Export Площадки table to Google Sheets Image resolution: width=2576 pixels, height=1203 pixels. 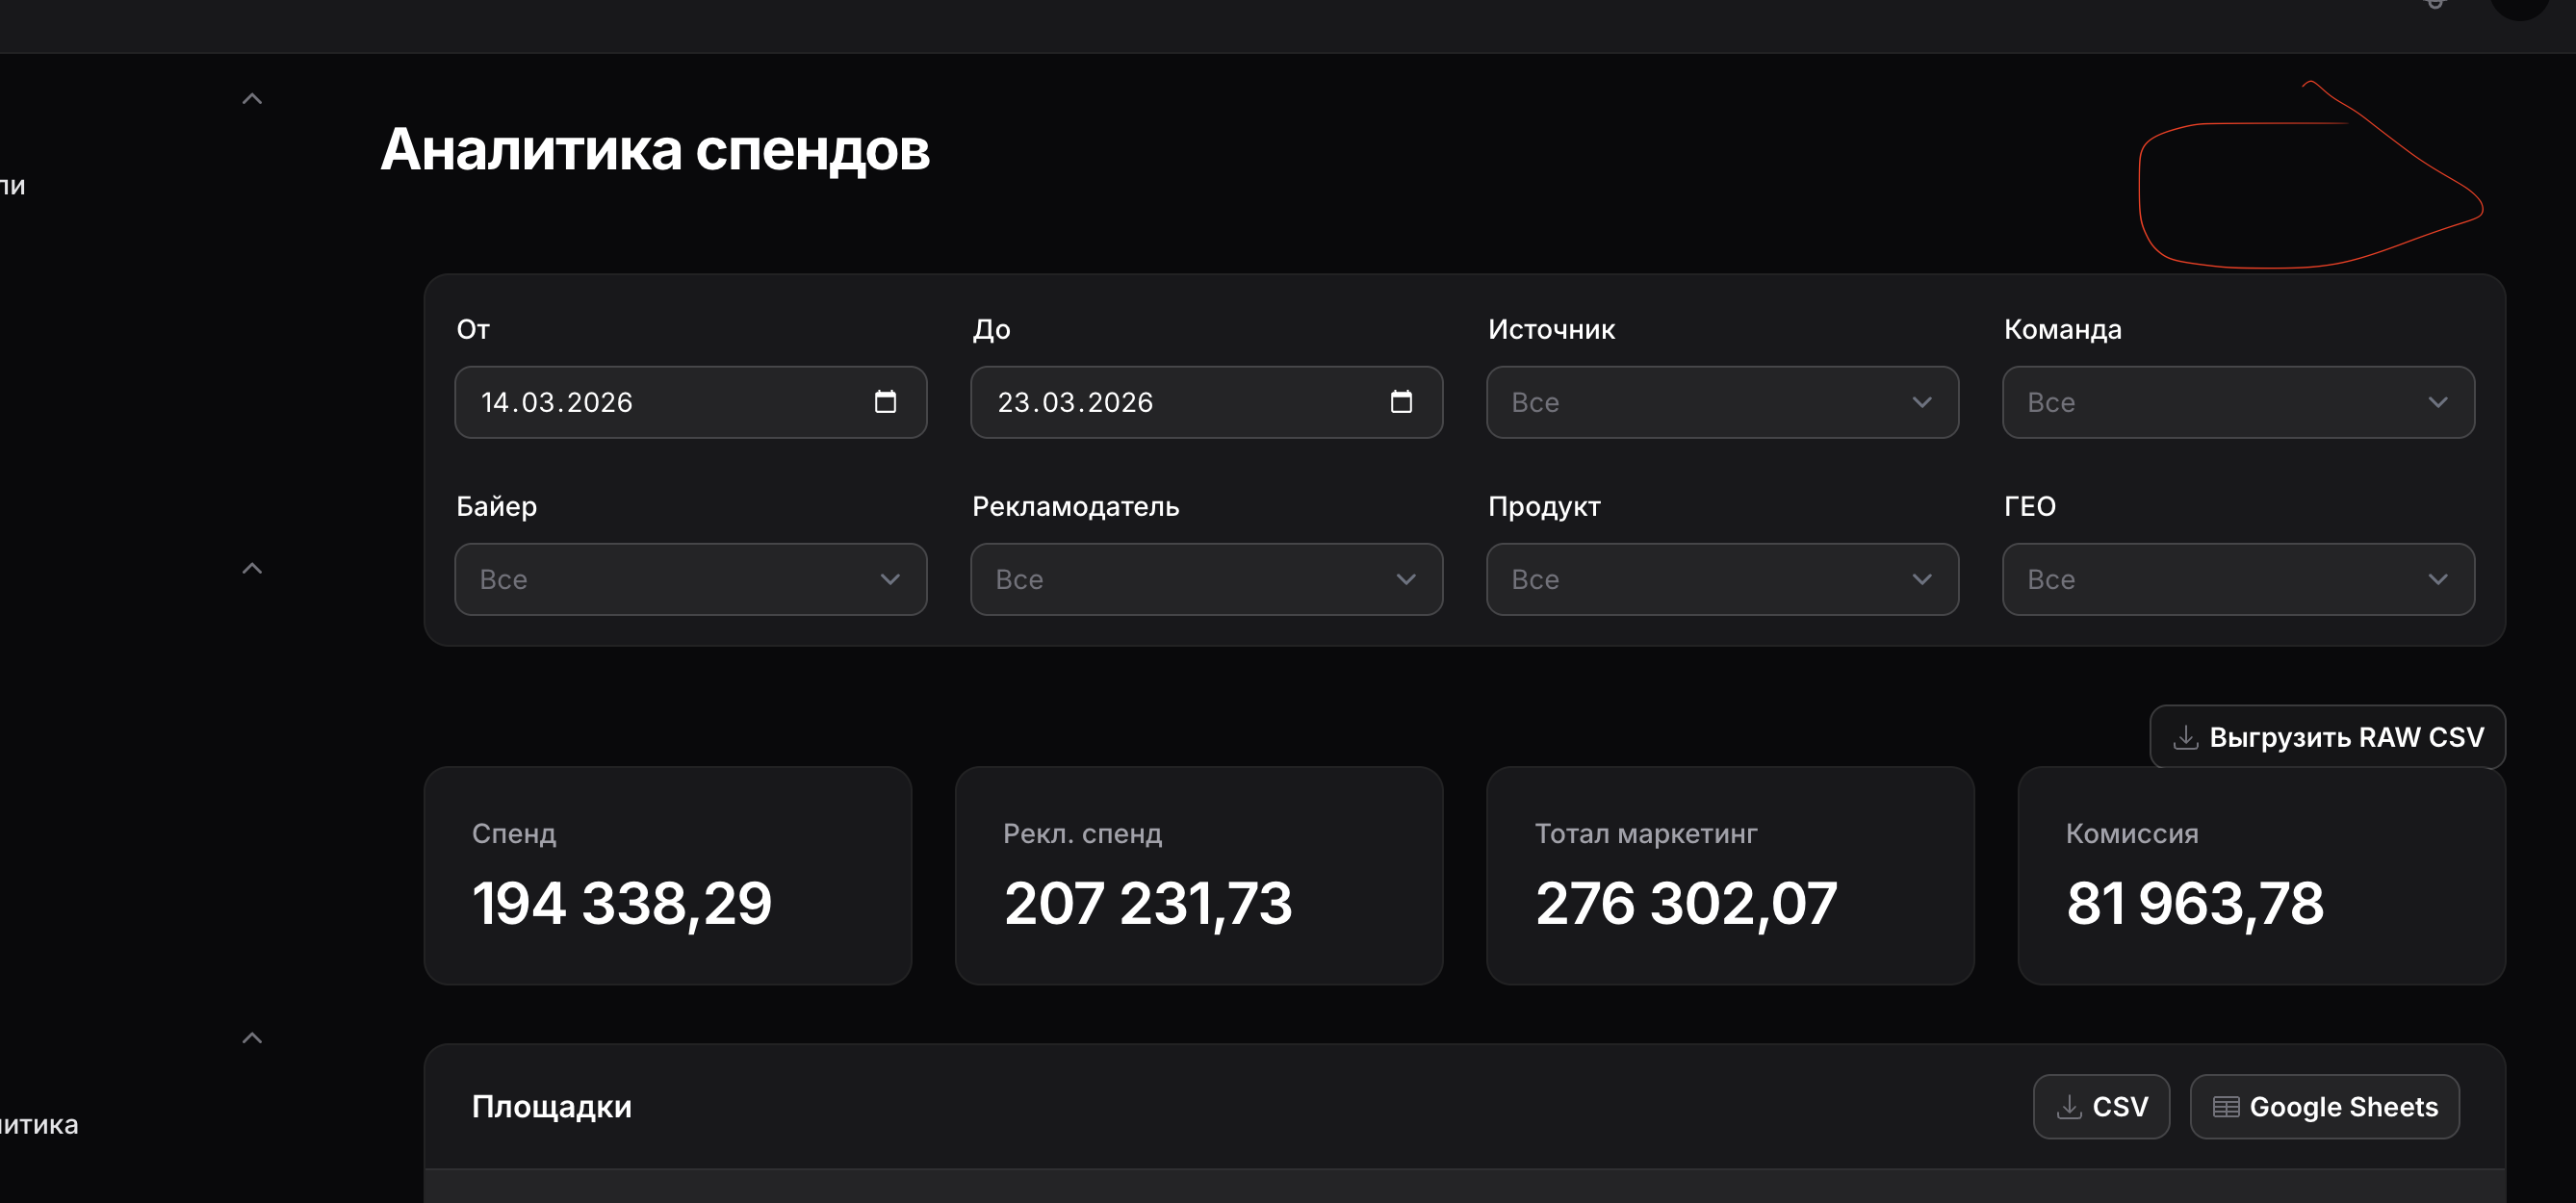coord(2324,1107)
